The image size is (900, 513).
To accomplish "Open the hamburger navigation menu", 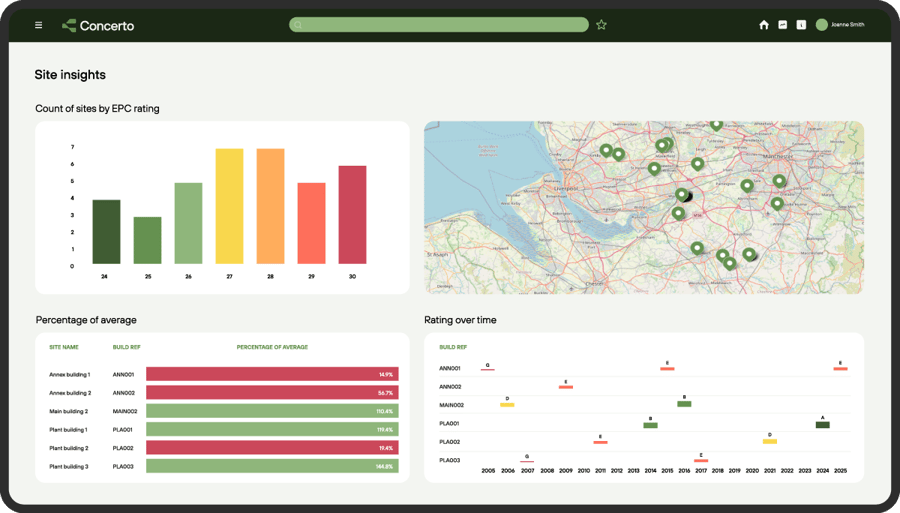I will (38, 25).
